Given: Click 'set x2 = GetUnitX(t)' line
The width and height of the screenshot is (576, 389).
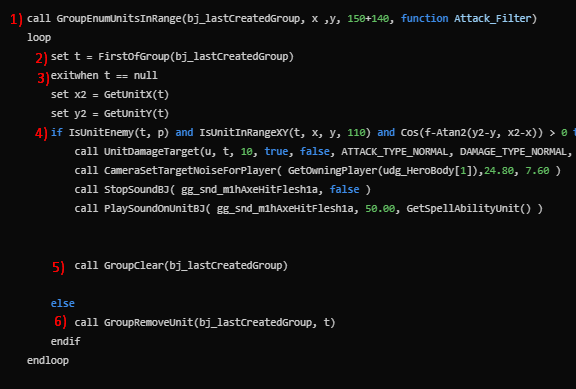Looking at the screenshot, I should click(x=110, y=94).
